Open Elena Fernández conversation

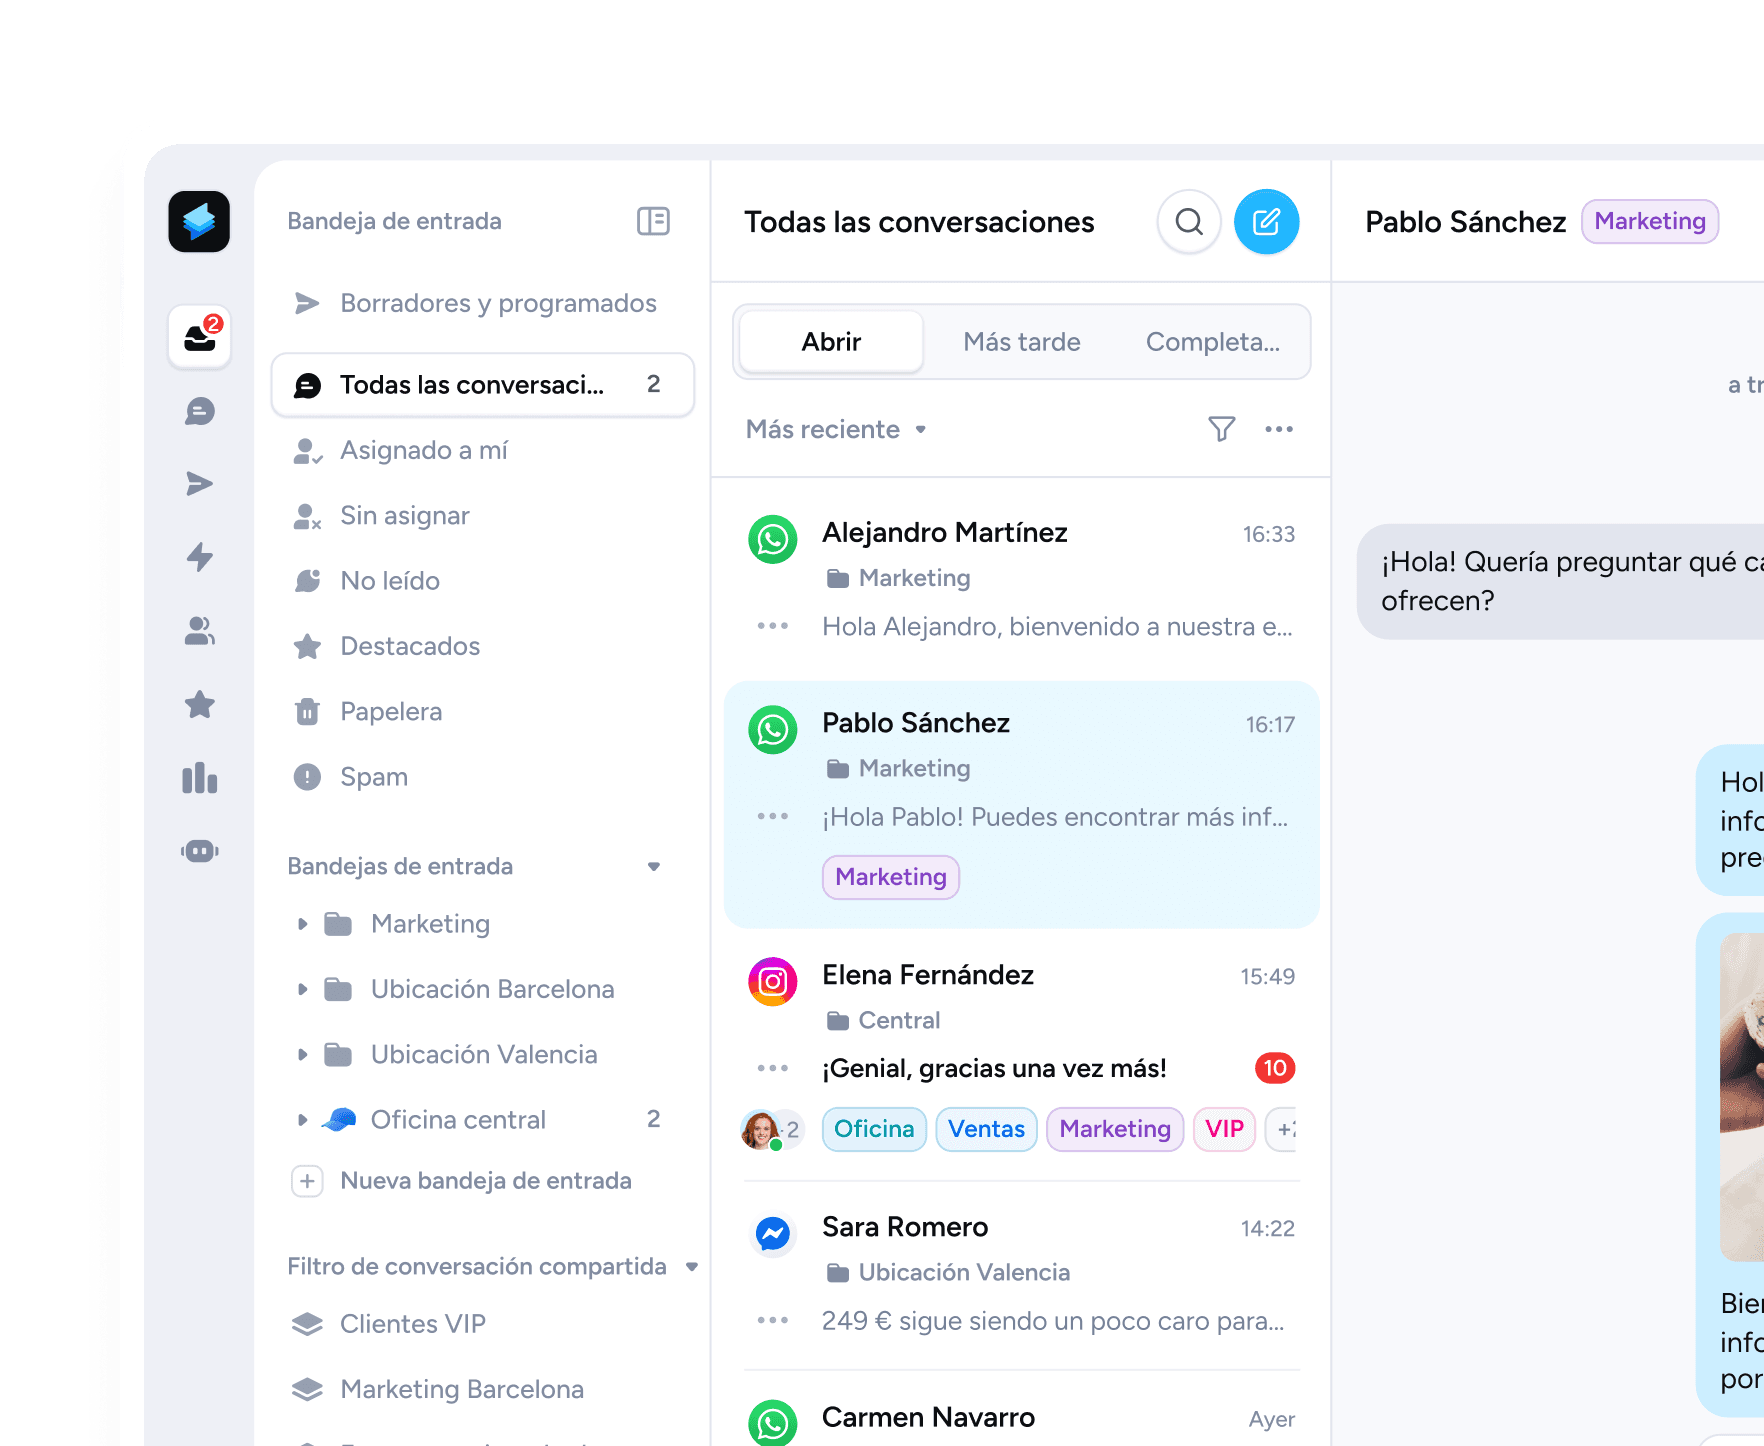click(x=1021, y=1056)
